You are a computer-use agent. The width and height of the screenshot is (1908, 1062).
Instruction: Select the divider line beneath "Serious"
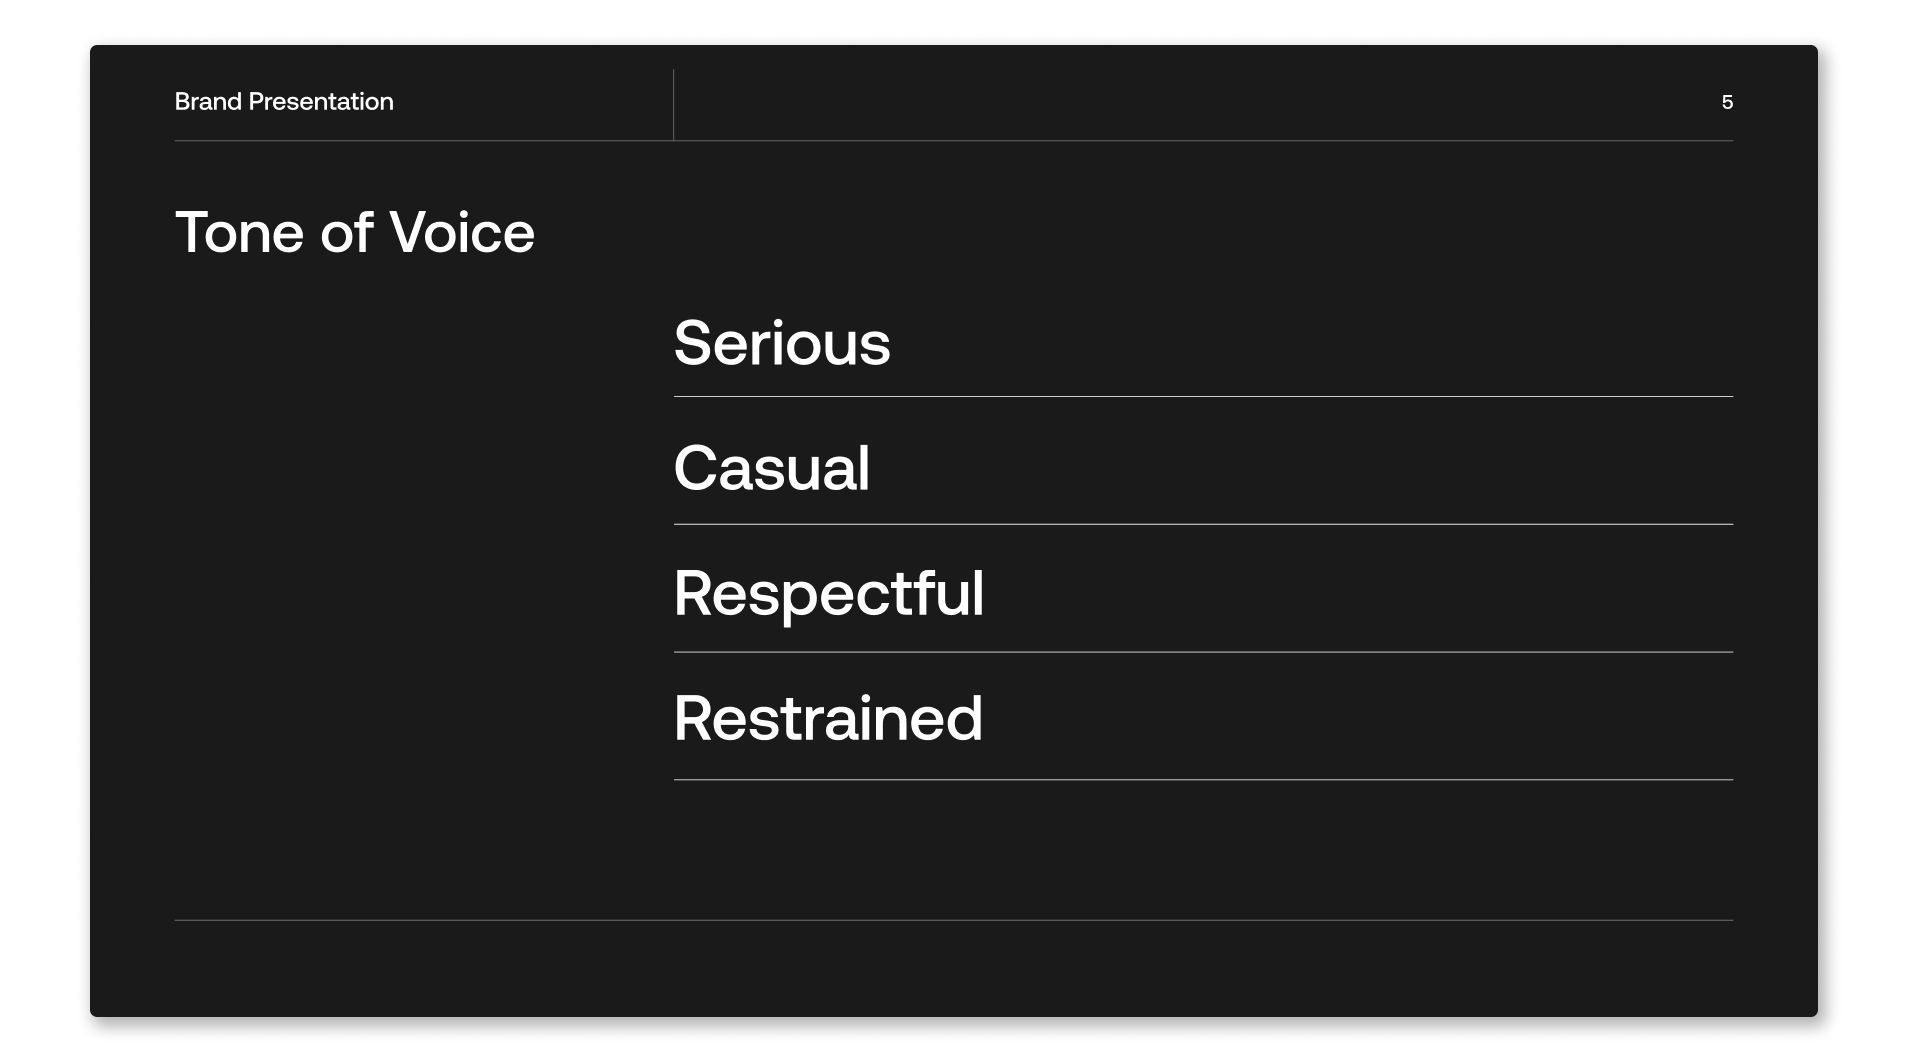click(1203, 397)
